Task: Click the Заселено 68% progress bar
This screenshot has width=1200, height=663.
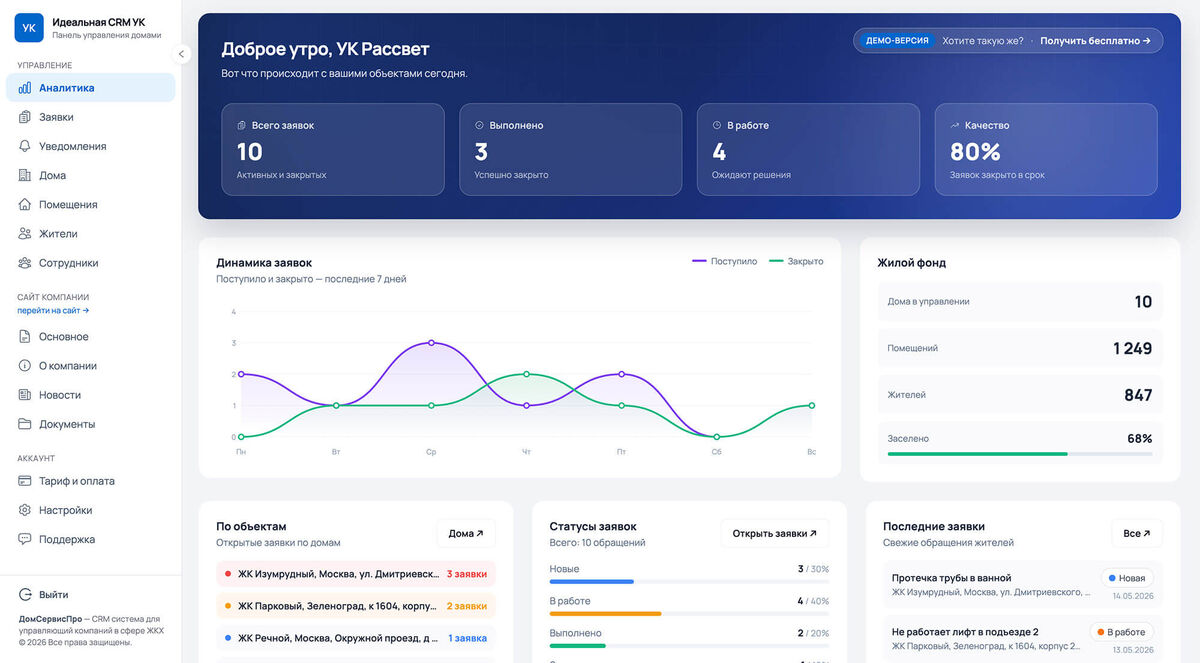Action: (x=1020, y=454)
